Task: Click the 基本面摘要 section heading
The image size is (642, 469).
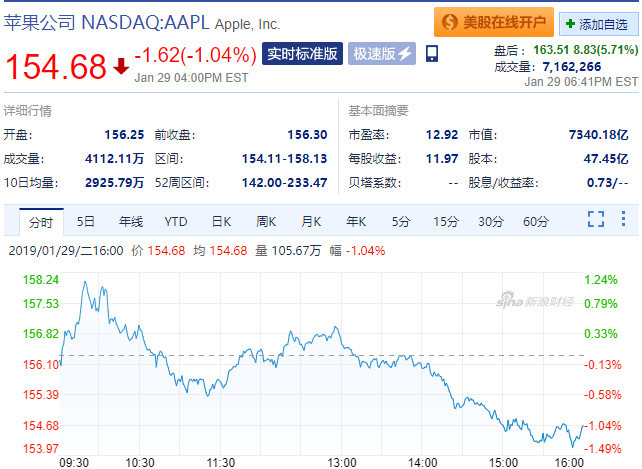Action: 378,111
